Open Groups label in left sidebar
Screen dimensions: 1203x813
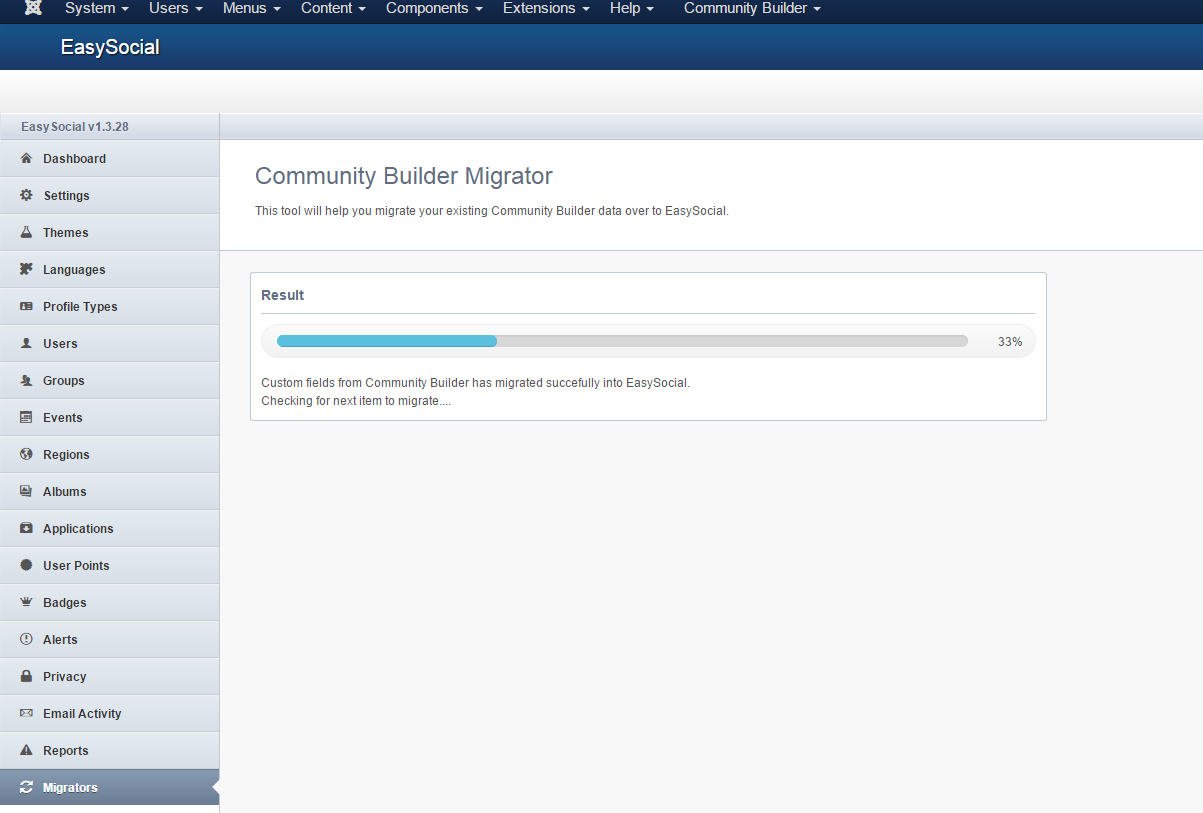64,381
